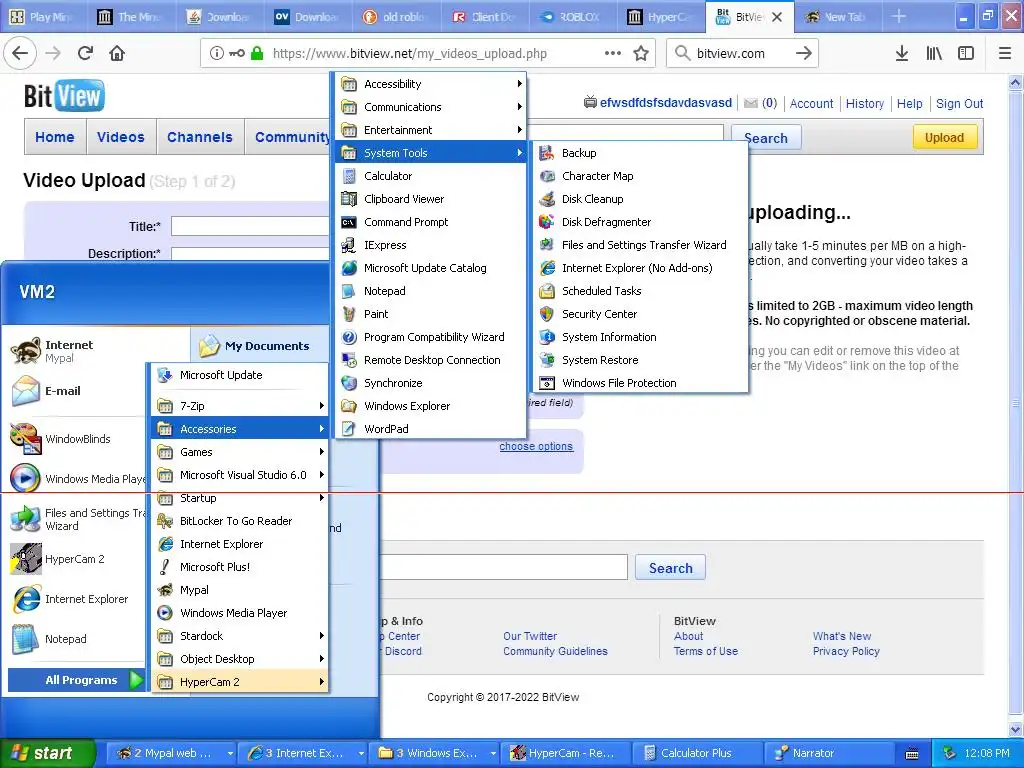1024x768 pixels.
Task: Open the Videos tab on BitView
Action: pos(121,137)
